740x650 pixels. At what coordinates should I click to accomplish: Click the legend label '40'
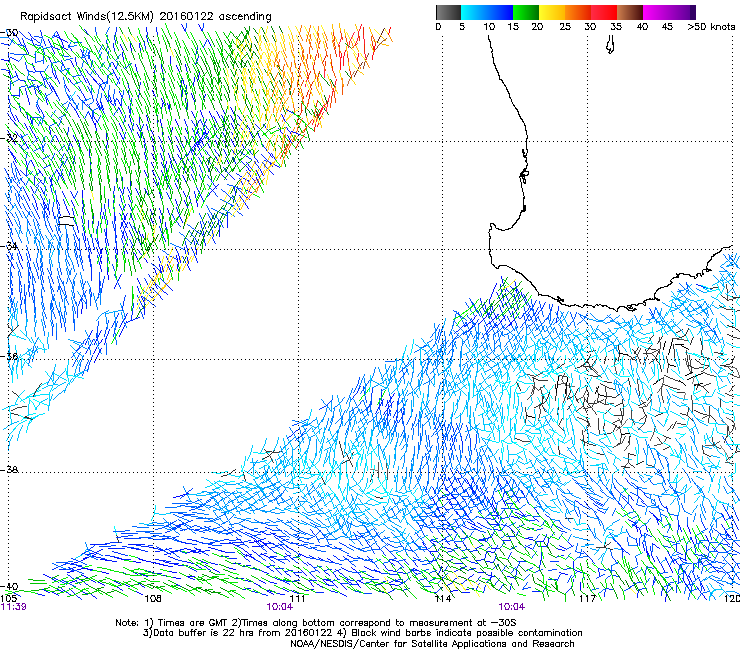[x=642, y=27]
